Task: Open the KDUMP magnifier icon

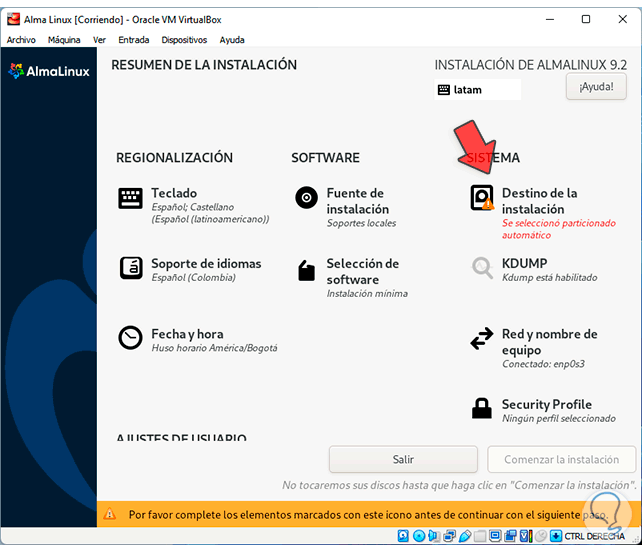Action: click(482, 268)
